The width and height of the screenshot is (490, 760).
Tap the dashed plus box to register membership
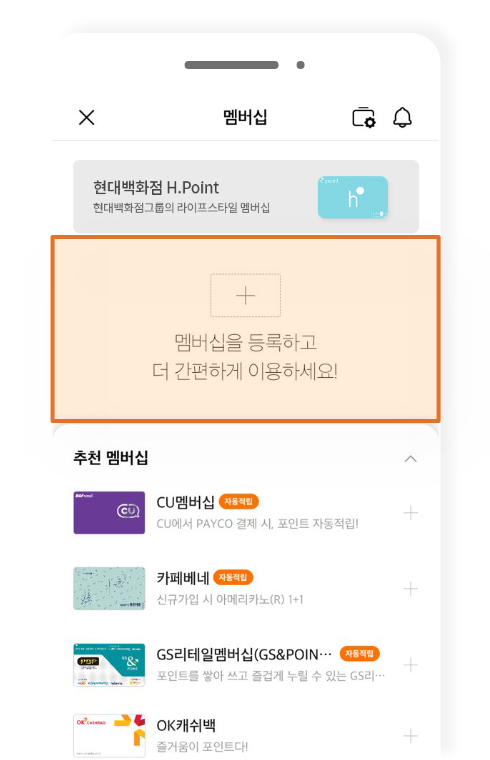245,295
